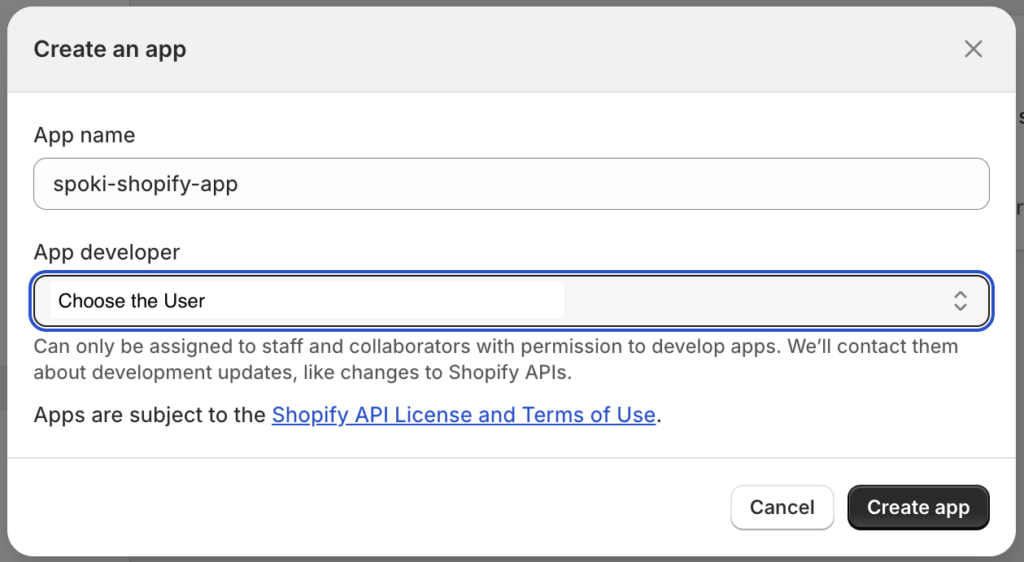The height and width of the screenshot is (562, 1024).
Task: Click the "App name" field label
Action: 84,135
